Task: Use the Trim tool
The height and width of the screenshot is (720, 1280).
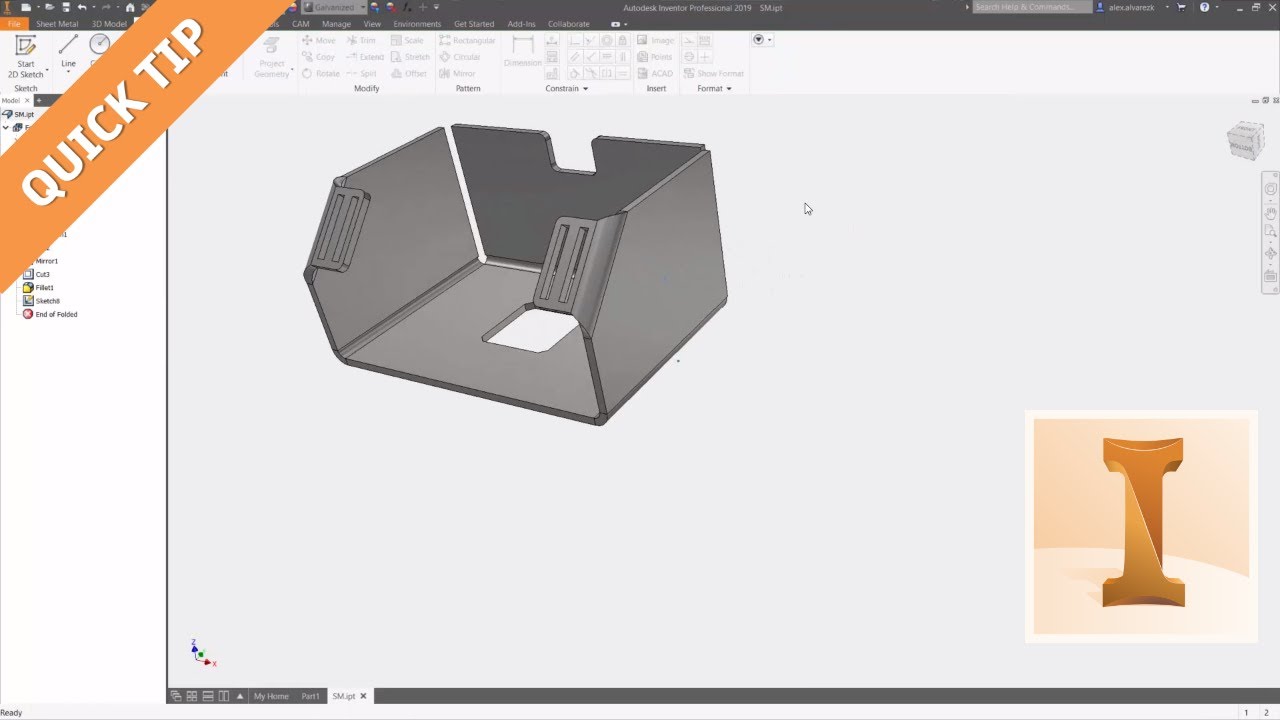Action: click(x=361, y=41)
